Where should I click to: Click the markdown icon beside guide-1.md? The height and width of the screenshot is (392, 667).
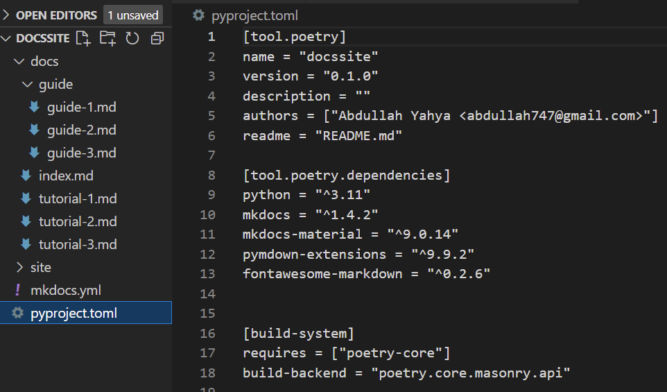(x=34, y=107)
